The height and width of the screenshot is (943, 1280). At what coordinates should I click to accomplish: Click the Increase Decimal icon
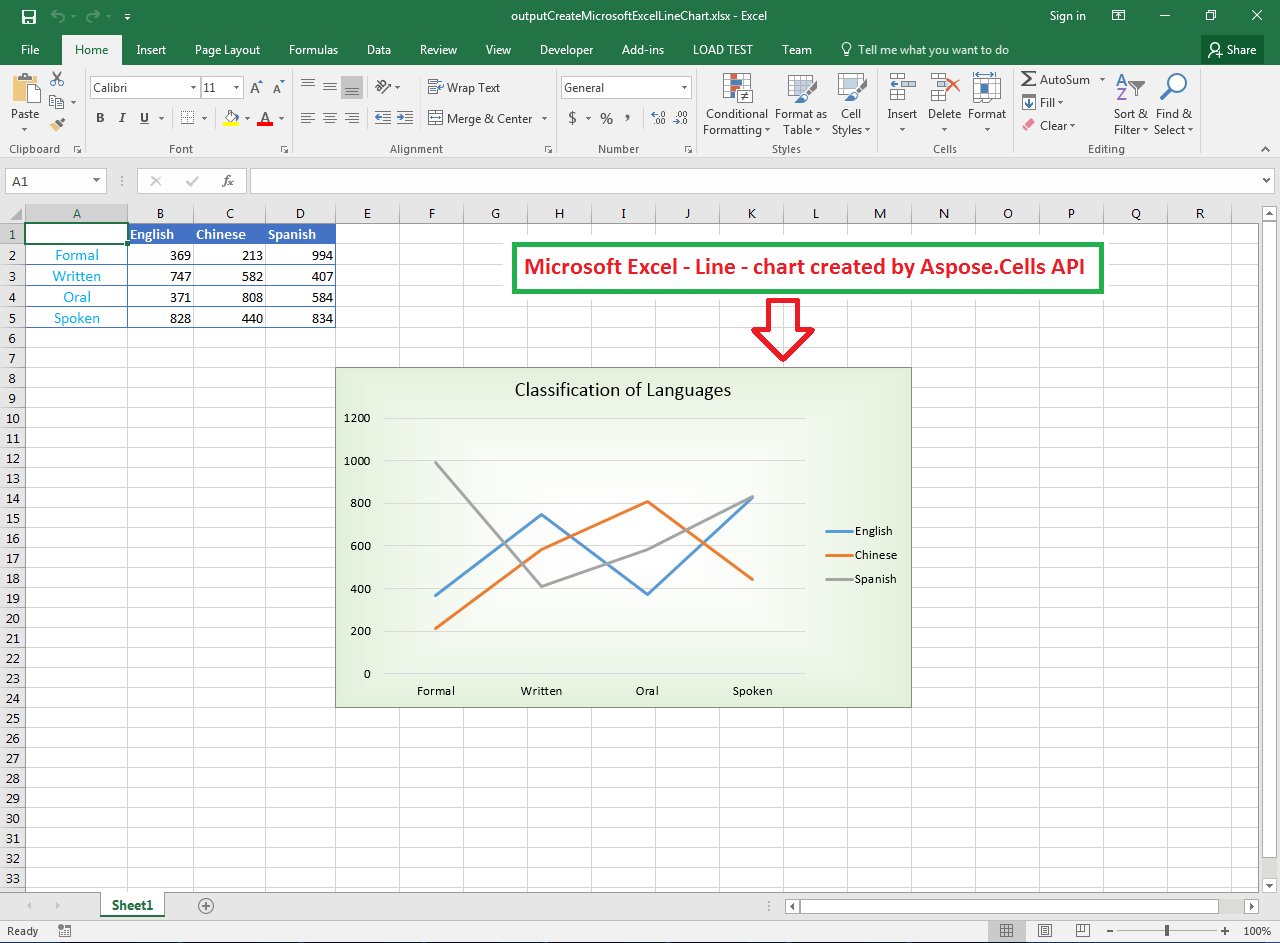tap(659, 118)
